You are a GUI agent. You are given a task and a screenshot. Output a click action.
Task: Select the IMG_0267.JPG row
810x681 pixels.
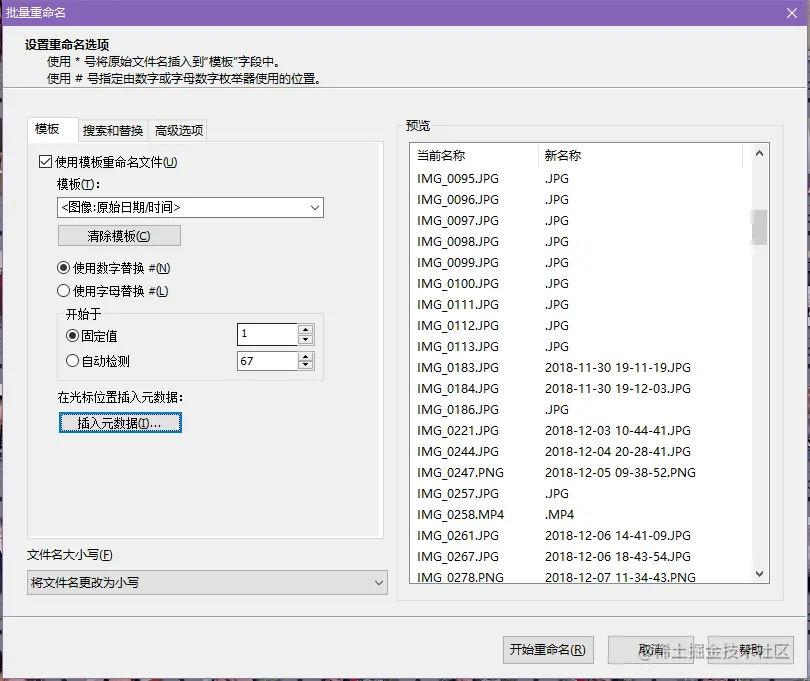[581, 556]
